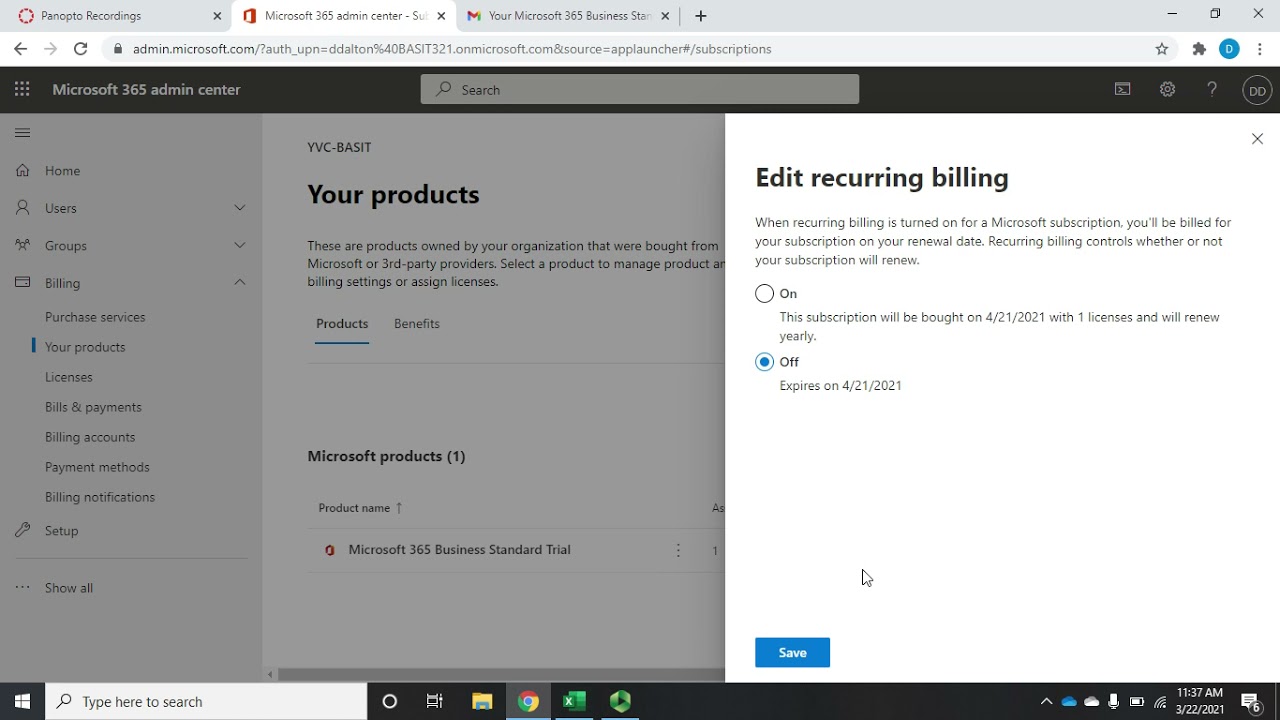Image resolution: width=1280 pixels, height=720 pixels.
Task: Switch to the Panopto Recordings browser tab
Action: click(x=115, y=16)
